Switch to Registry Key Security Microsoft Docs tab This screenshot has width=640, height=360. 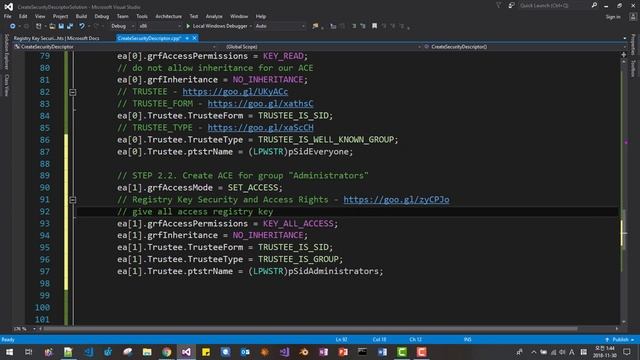click(56, 38)
